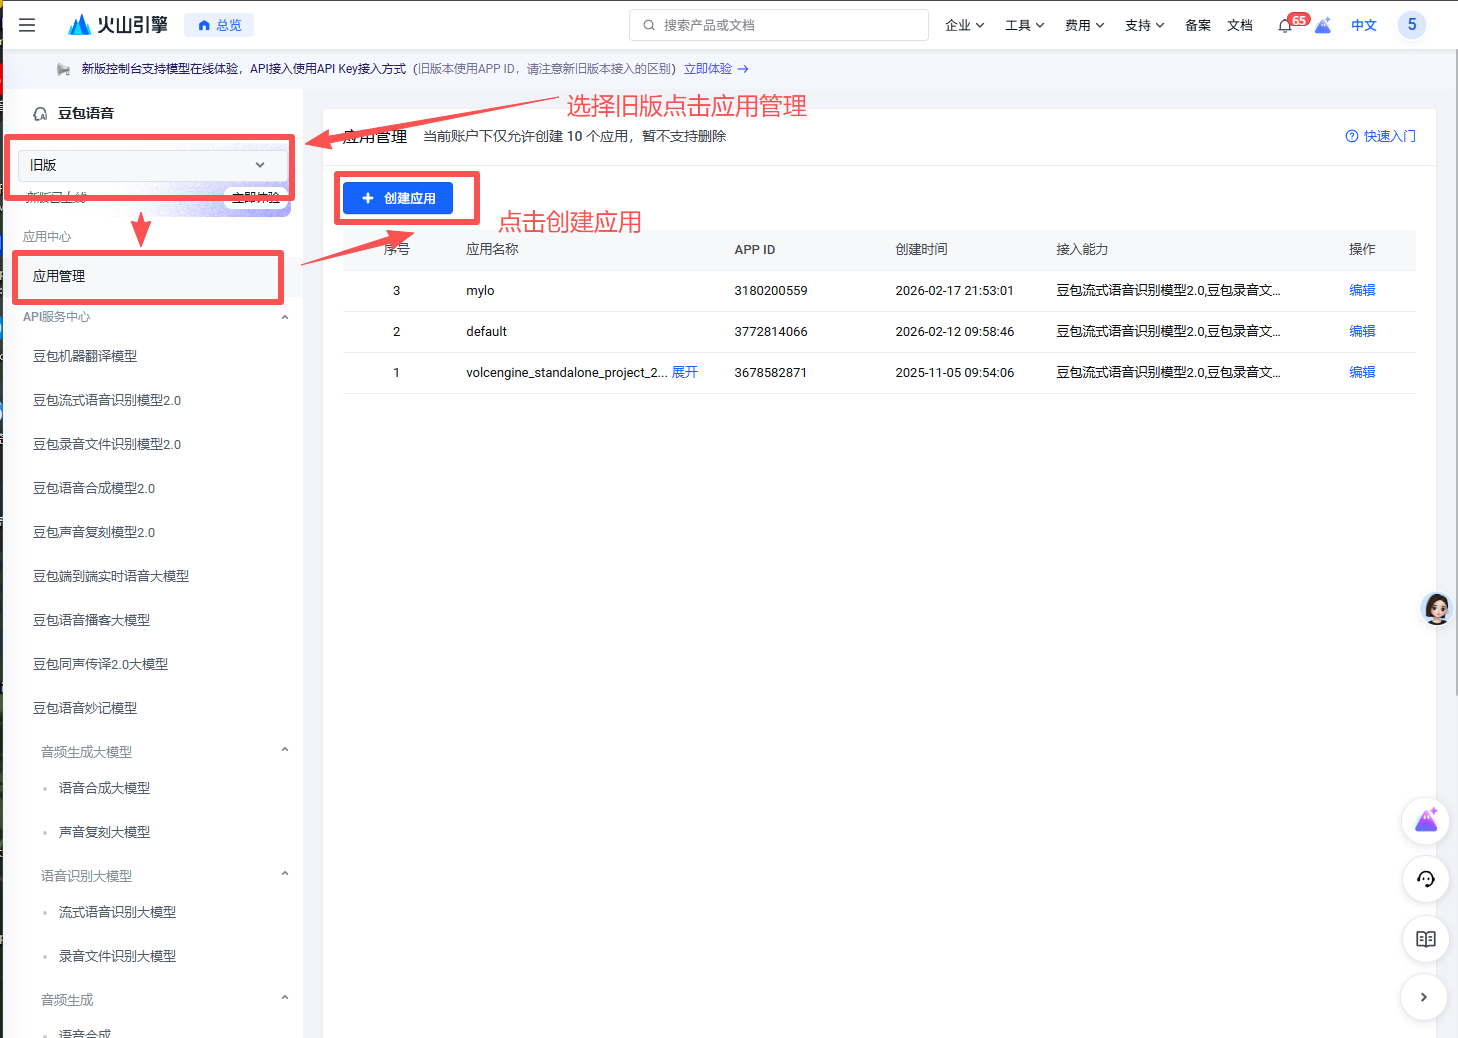Open the AI assistant icon in the header
The height and width of the screenshot is (1038, 1458).
[1323, 25]
